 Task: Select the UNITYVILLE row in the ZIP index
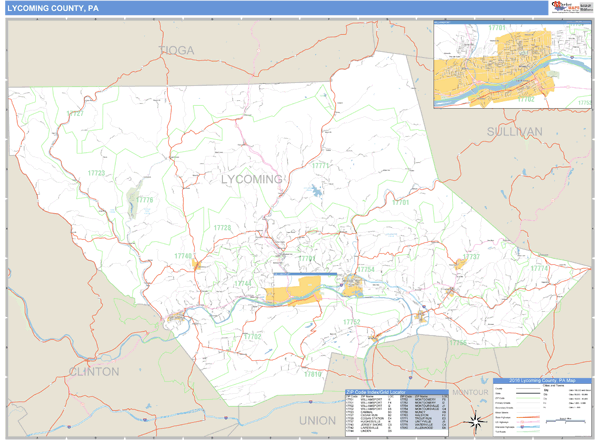[x=424, y=421]
